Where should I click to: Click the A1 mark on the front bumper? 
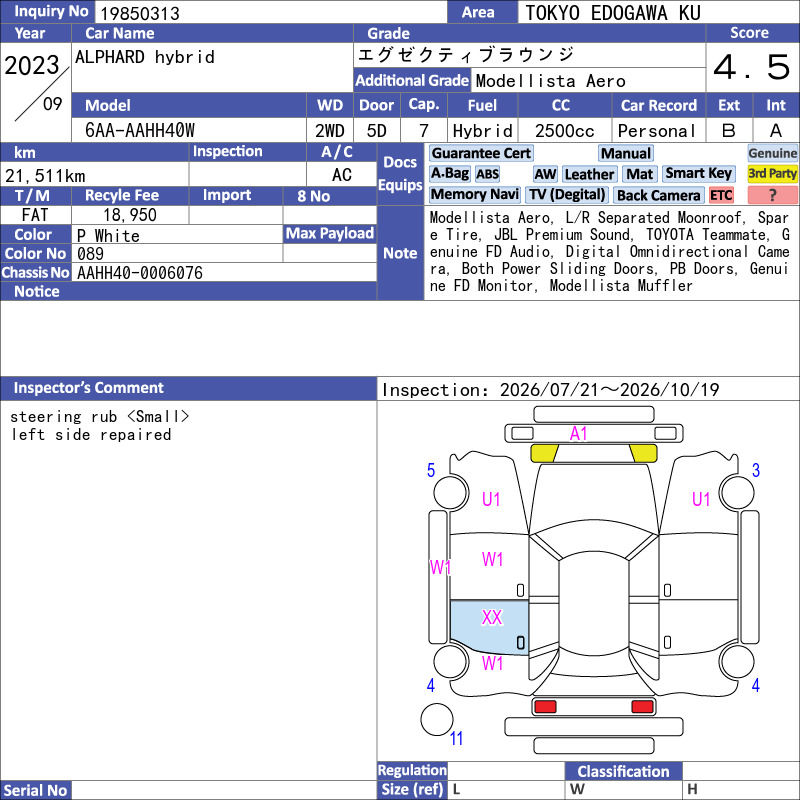tap(578, 434)
